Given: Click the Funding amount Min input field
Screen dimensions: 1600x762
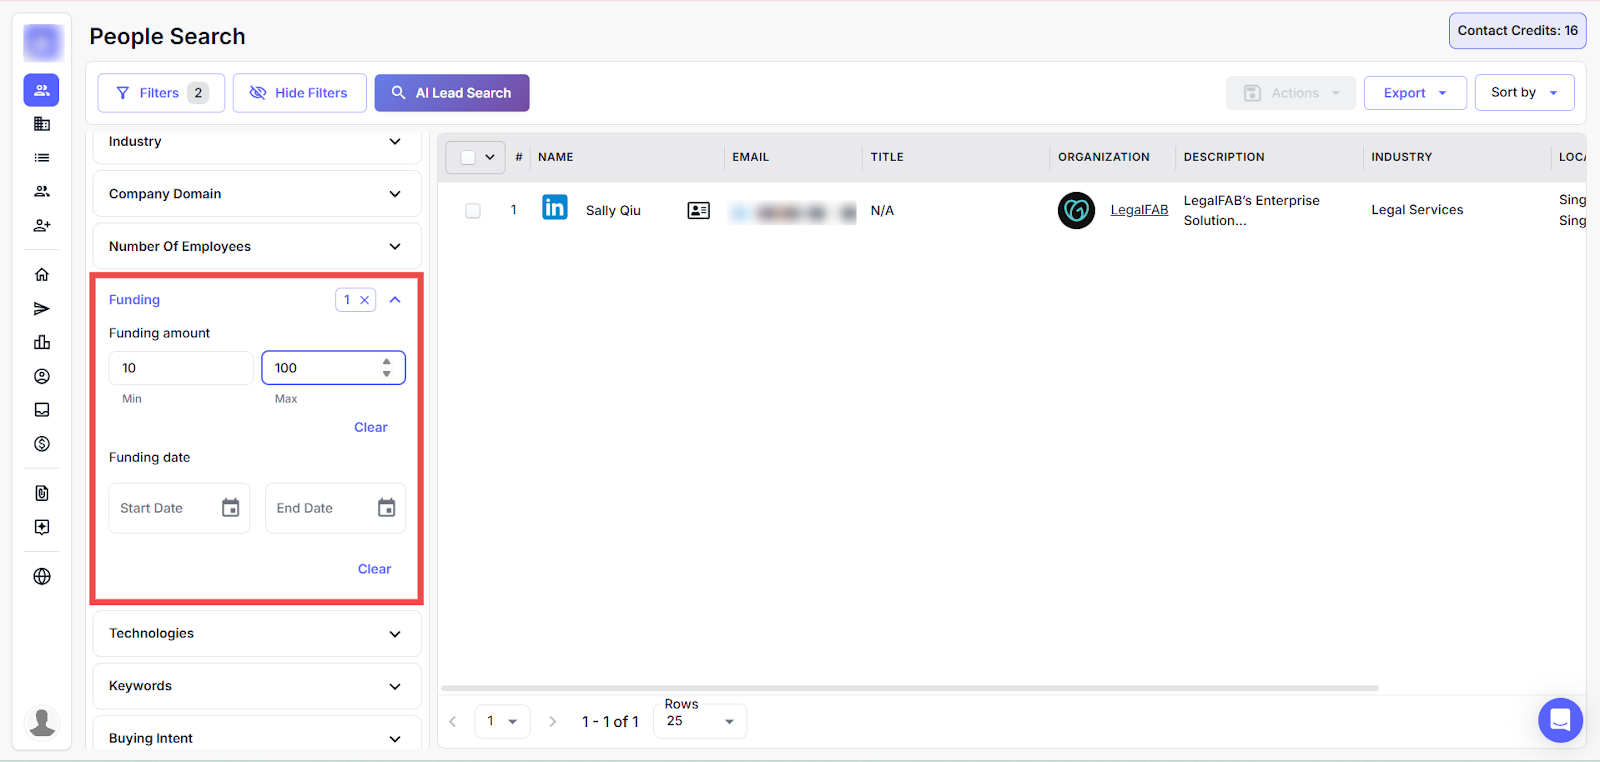Looking at the screenshot, I should click(180, 368).
